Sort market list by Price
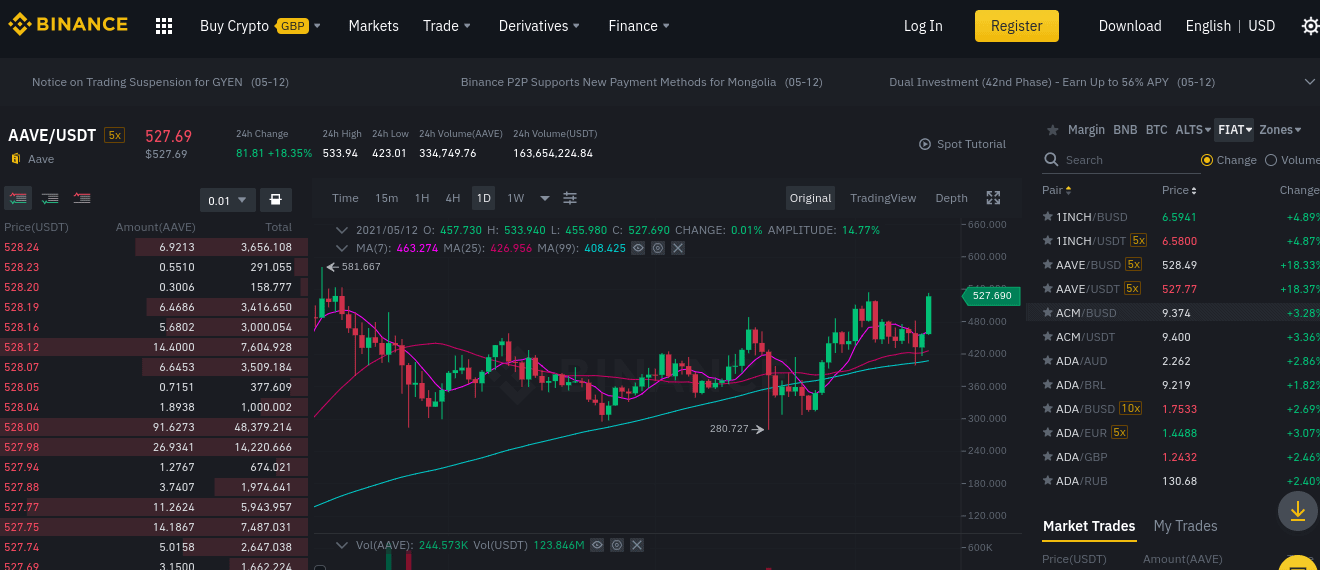The image size is (1320, 570). pyautogui.click(x=1179, y=190)
